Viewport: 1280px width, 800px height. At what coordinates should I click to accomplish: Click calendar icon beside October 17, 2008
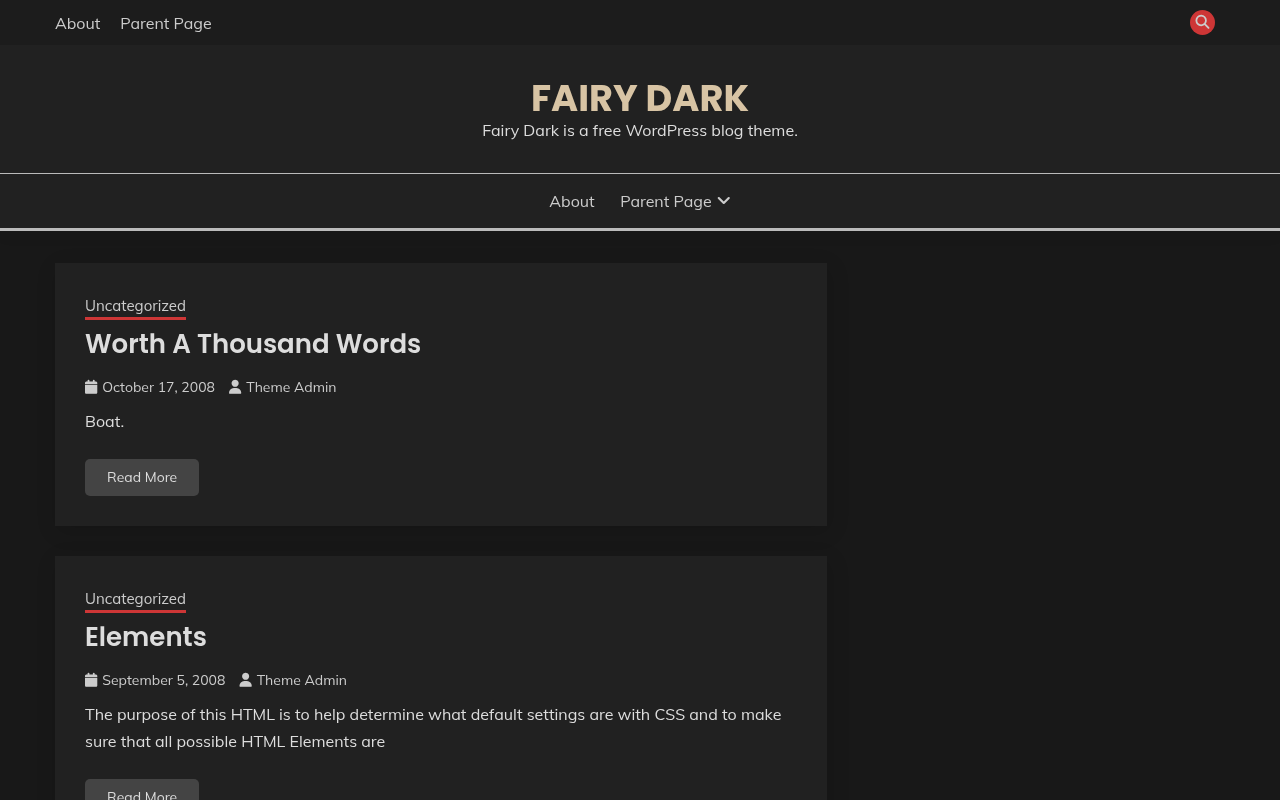(x=91, y=387)
